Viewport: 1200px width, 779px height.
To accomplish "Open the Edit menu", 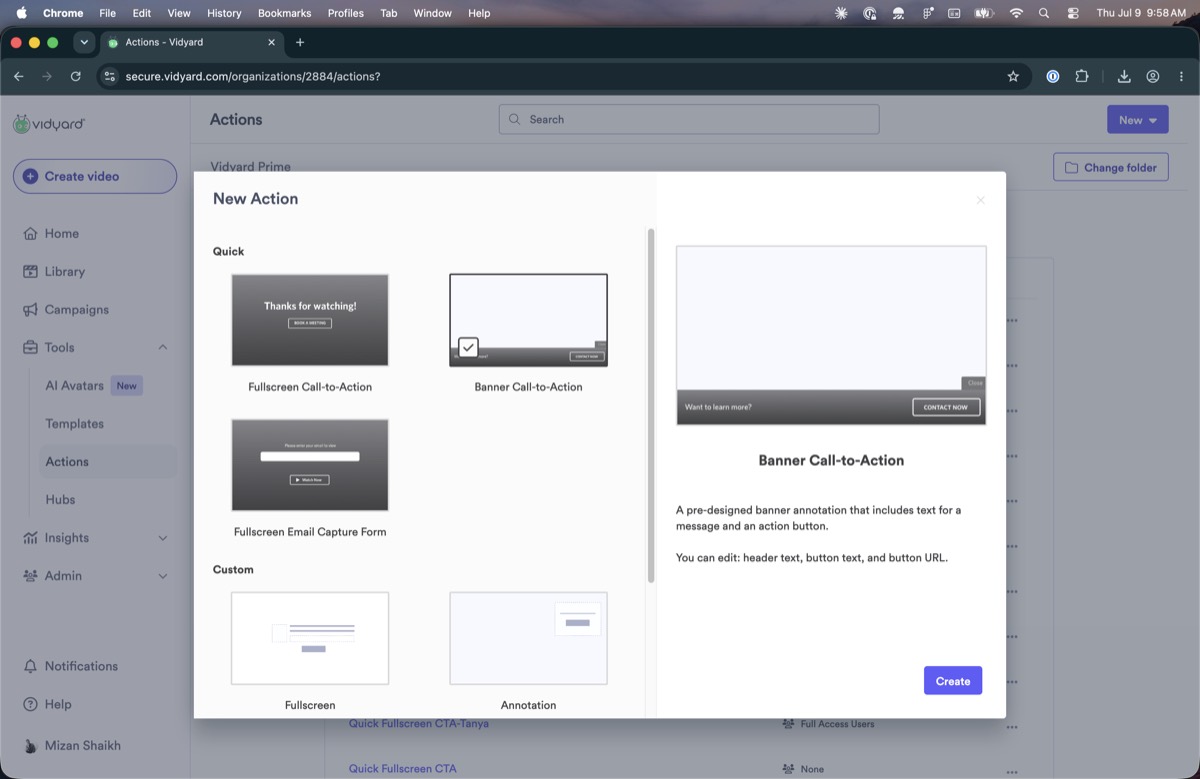I will click(x=142, y=13).
